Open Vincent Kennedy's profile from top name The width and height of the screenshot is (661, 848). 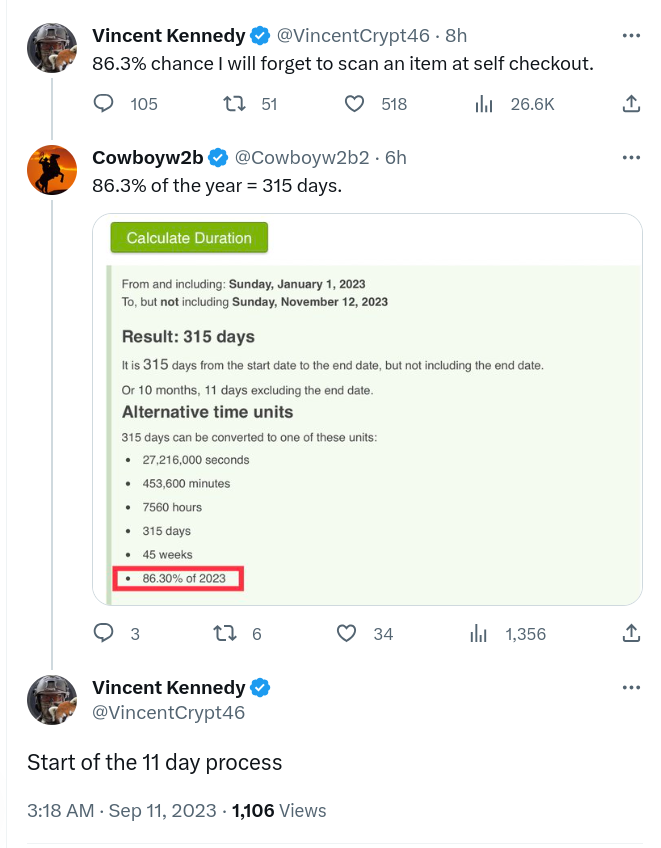(168, 36)
